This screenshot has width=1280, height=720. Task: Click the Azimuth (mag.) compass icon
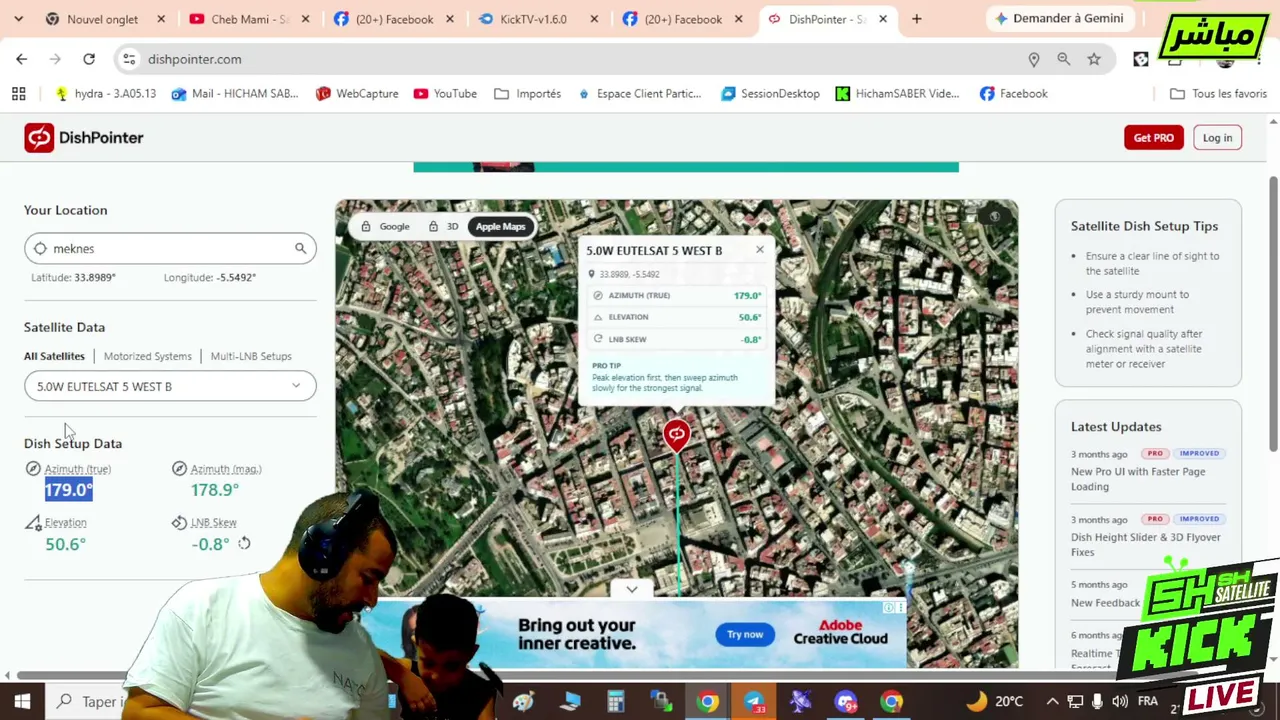pos(179,468)
